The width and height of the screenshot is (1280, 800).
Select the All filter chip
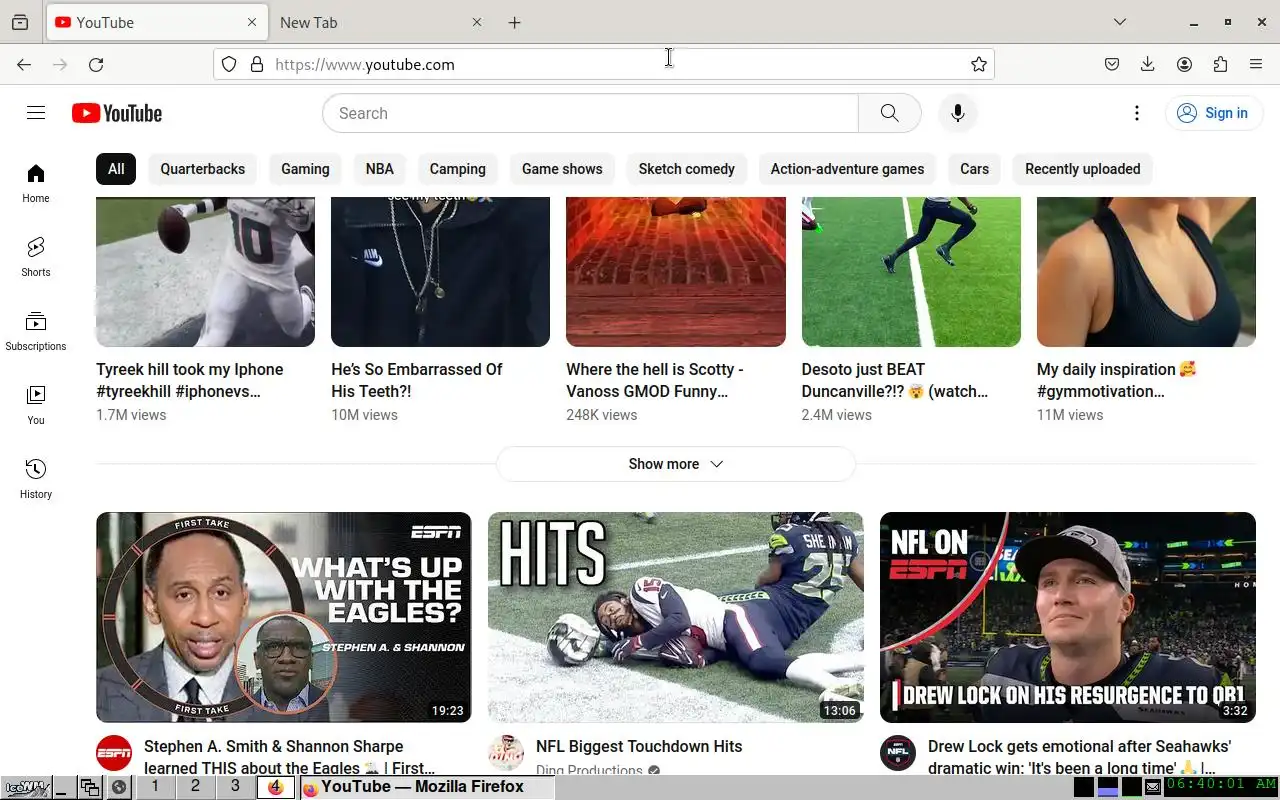[116, 169]
